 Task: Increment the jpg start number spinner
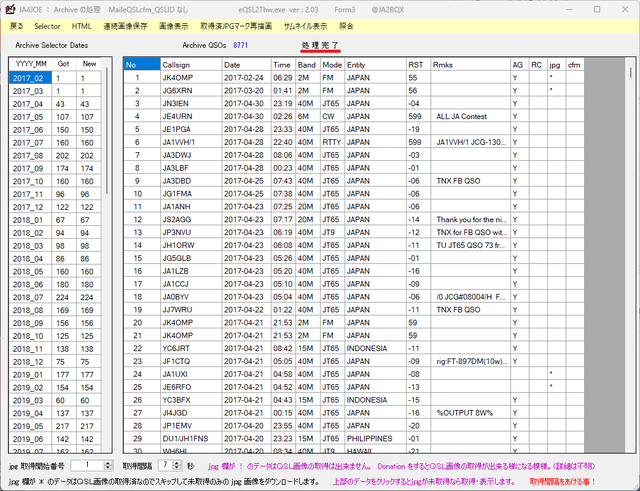click(108, 463)
